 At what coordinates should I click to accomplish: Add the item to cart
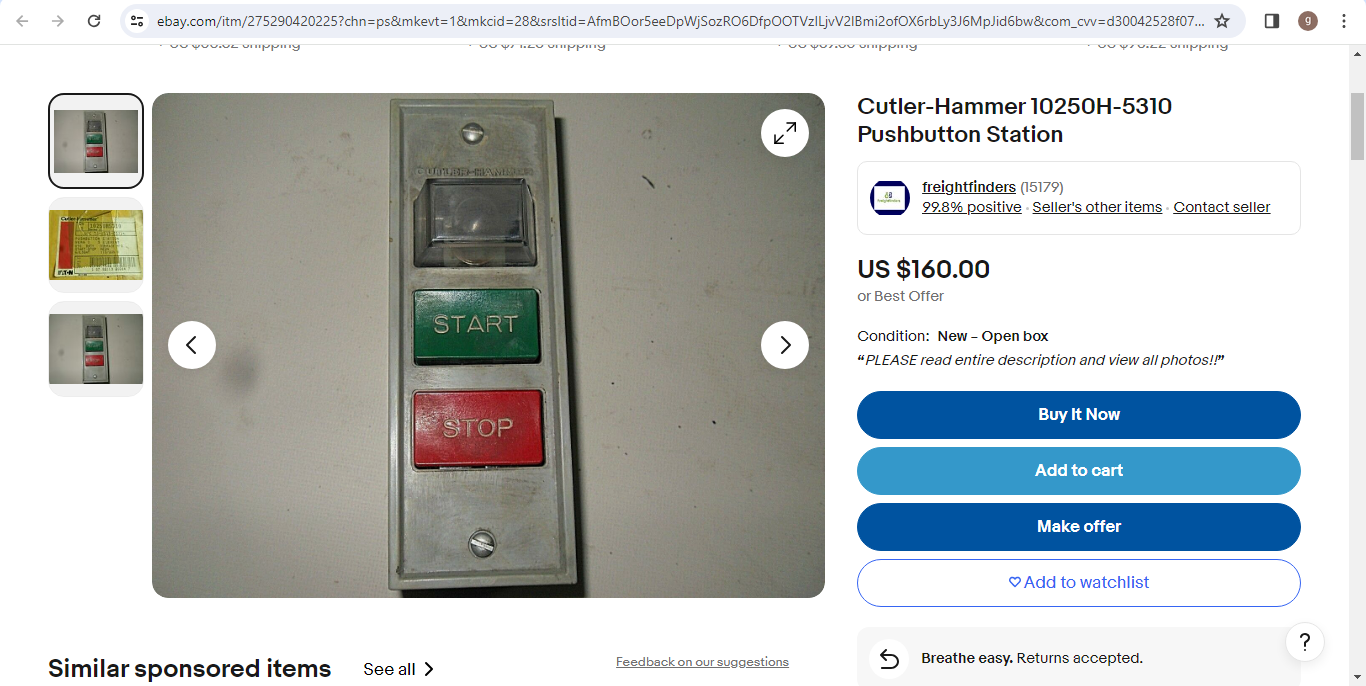pos(1079,471)
